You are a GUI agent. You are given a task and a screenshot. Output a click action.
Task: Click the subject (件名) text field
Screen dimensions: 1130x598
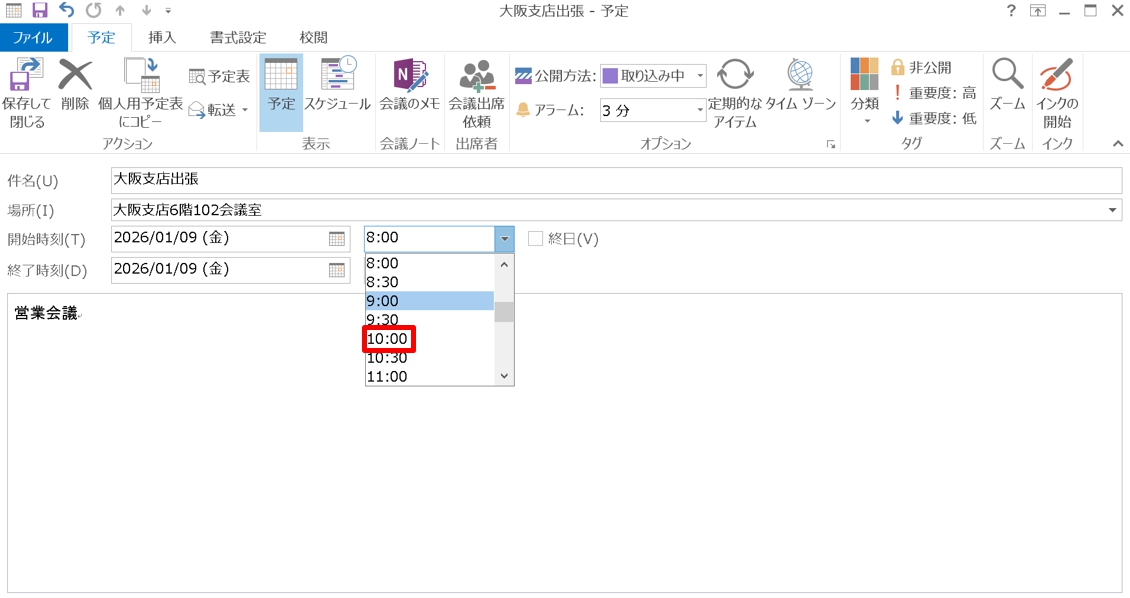click(616, 180)
